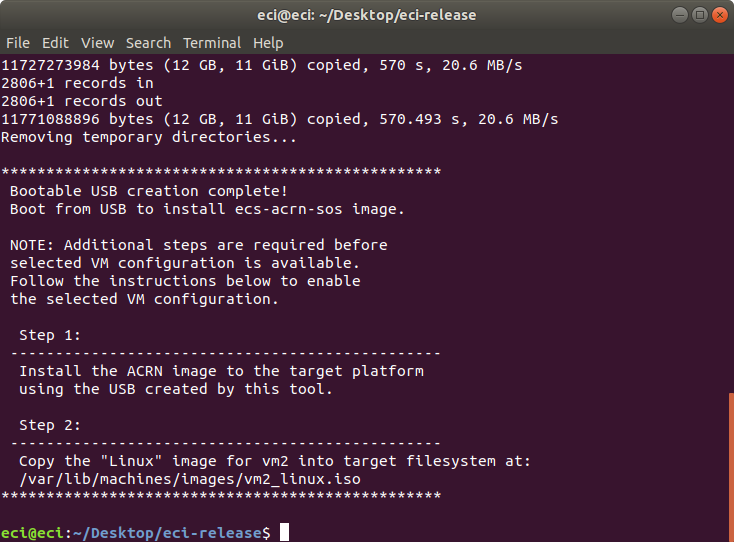This screenshot has height=542, width=734.
Task: Click the window title eci@eci: ~/Desktop/eci-release
Action: (x=367, y=15)
